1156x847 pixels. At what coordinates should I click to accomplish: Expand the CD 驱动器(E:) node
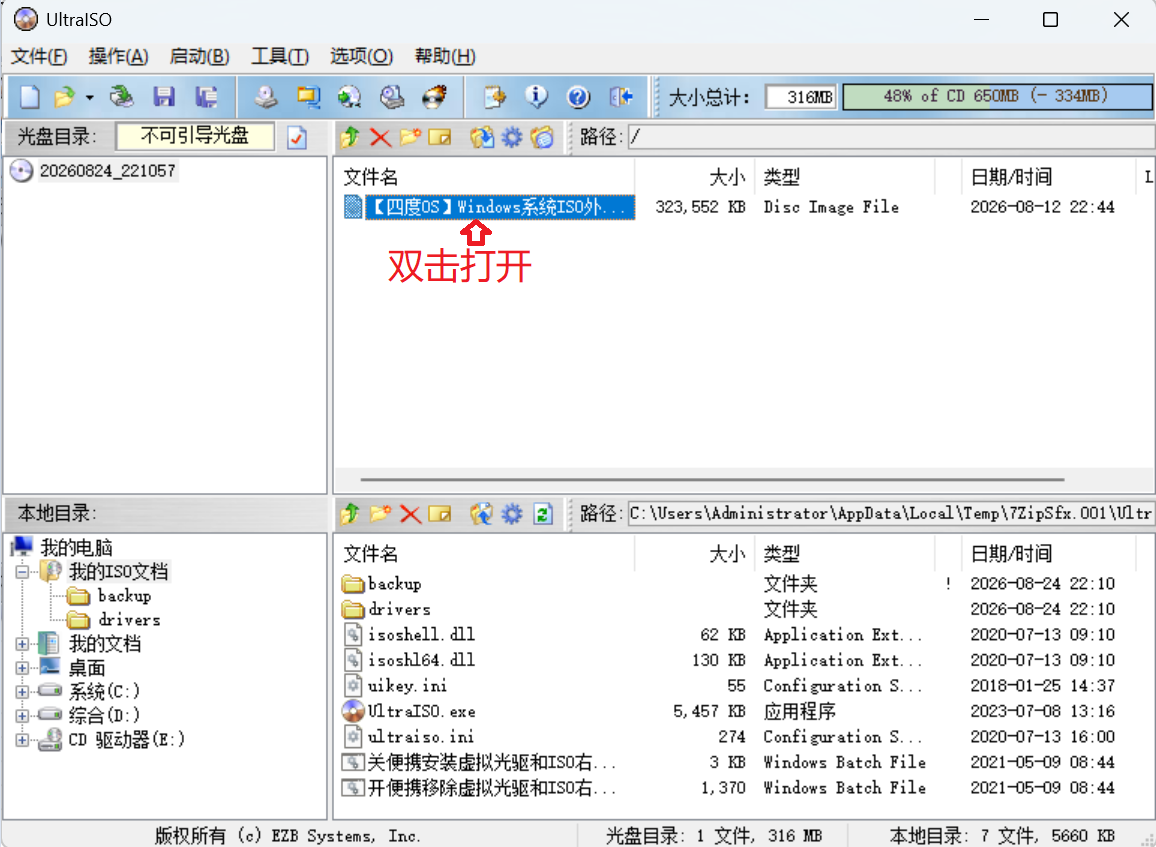tap(22, 740)
